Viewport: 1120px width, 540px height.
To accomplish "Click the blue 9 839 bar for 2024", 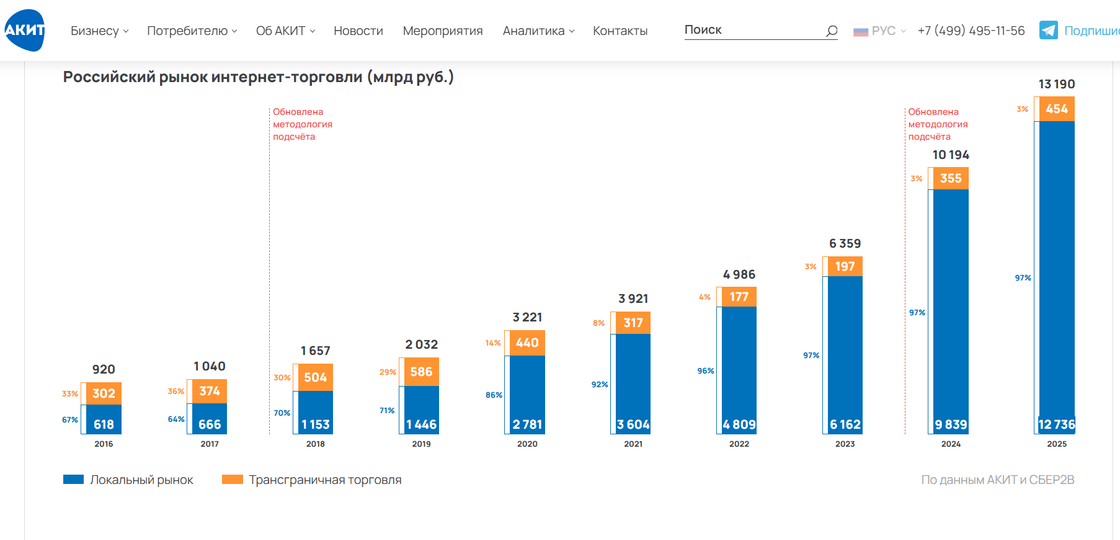I will [951, 311].
